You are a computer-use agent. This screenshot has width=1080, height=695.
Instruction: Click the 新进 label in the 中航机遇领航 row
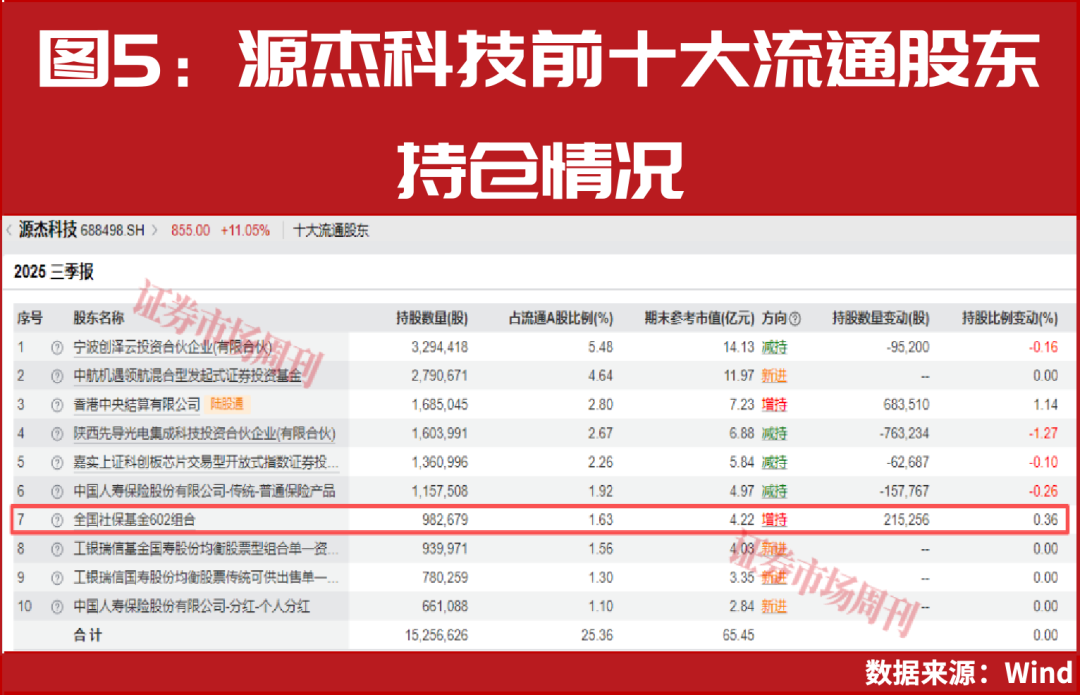pos(774,376)
